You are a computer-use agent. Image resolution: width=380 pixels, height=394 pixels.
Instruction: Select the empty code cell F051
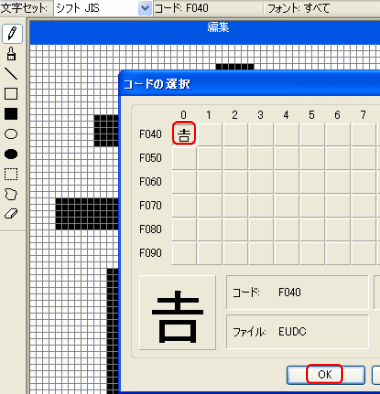tap(210, 158)
